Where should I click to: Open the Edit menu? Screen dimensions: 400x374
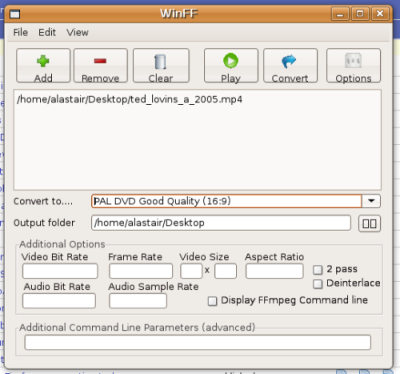coord(47,32)
